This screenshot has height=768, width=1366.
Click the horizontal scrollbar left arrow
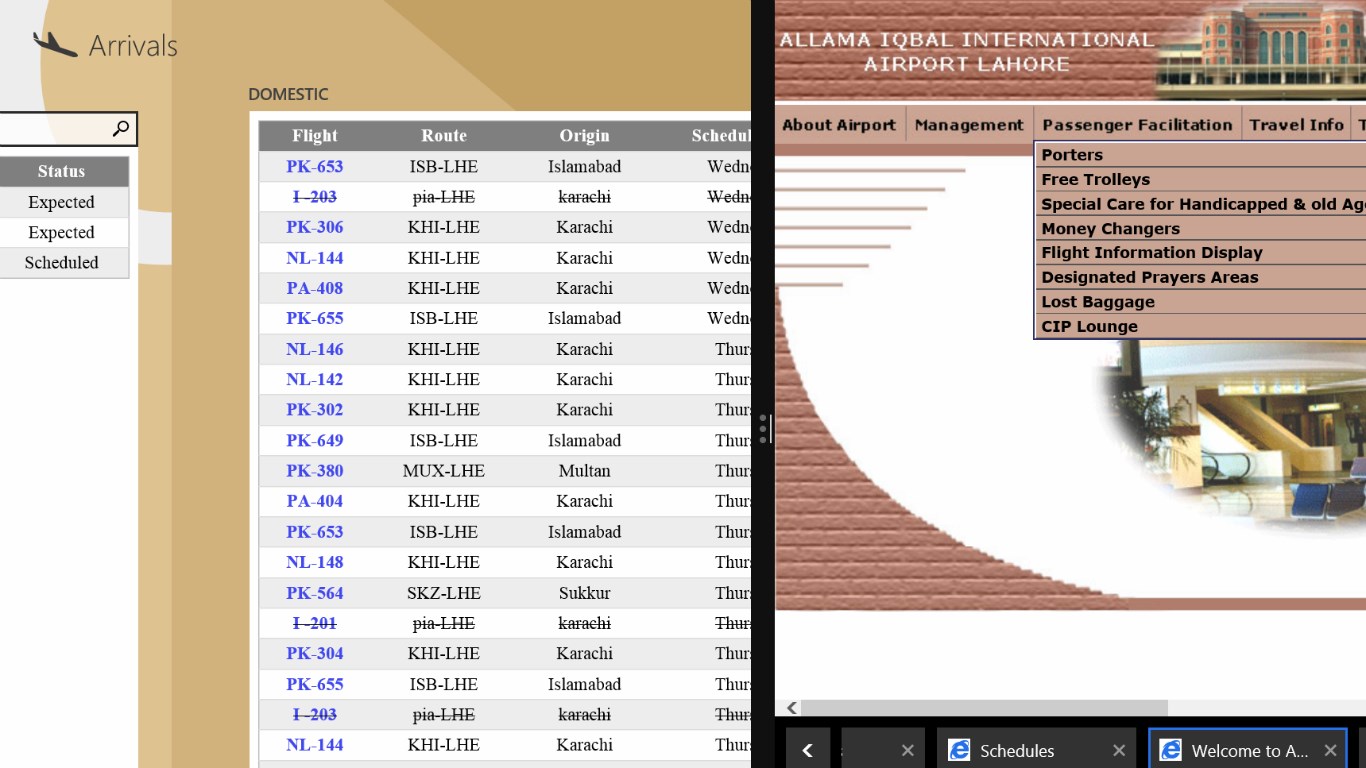791,708
